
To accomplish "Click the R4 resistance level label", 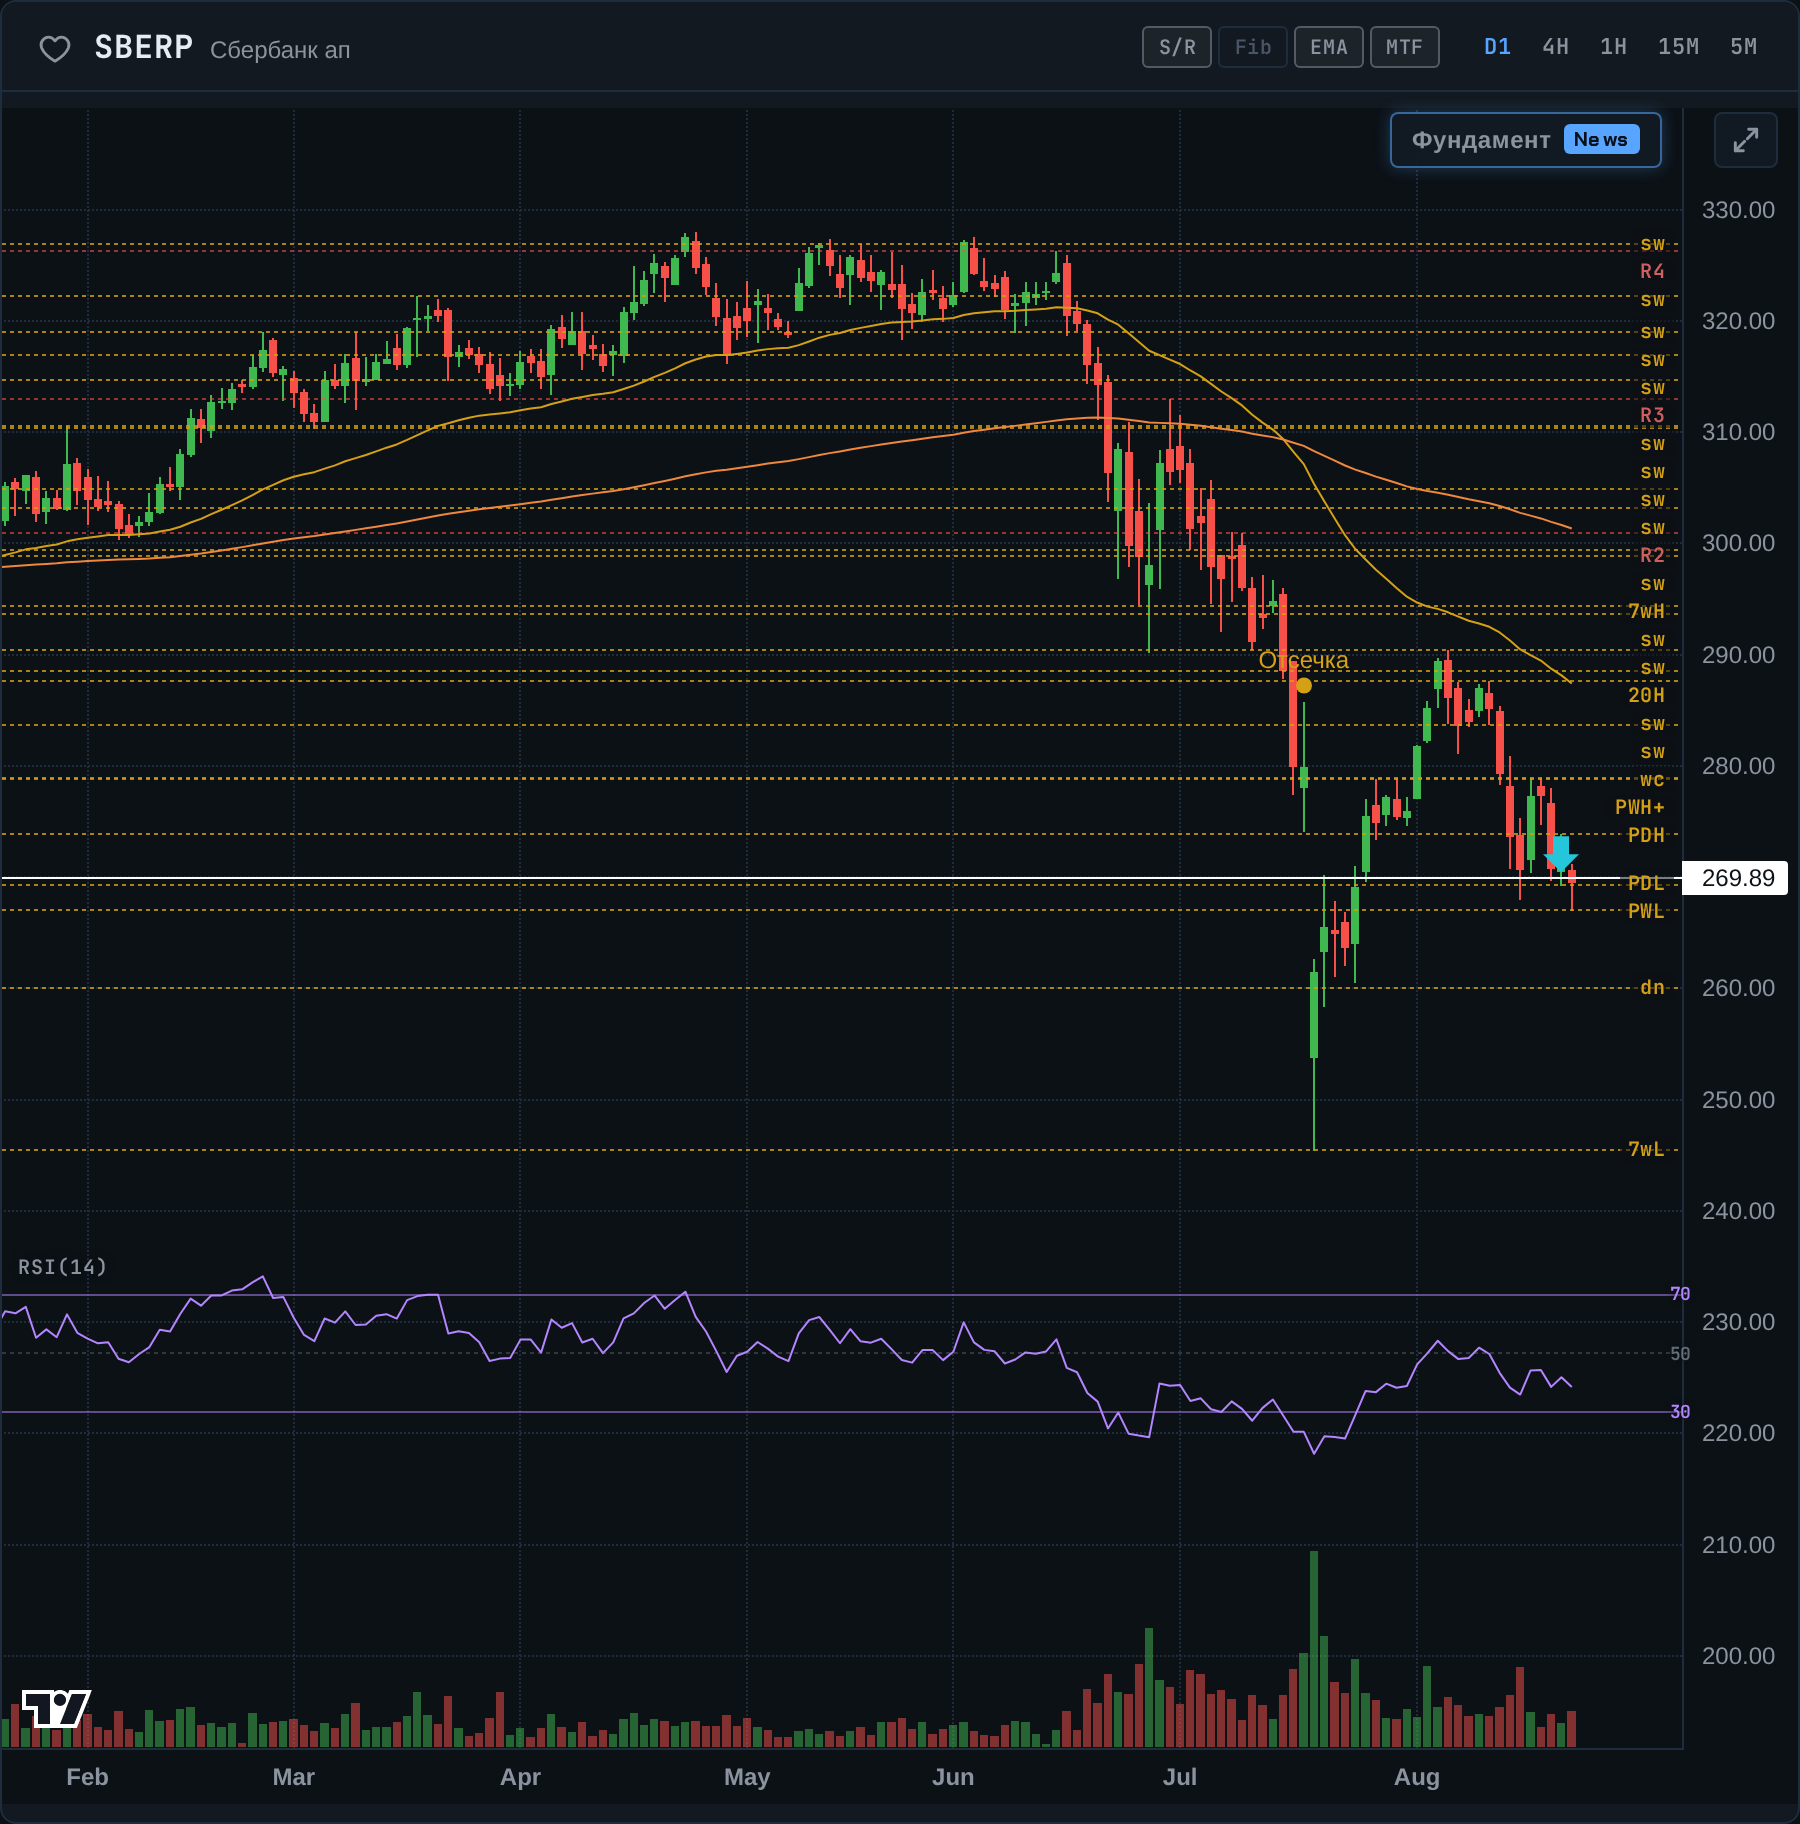I will click(1652, 271).
